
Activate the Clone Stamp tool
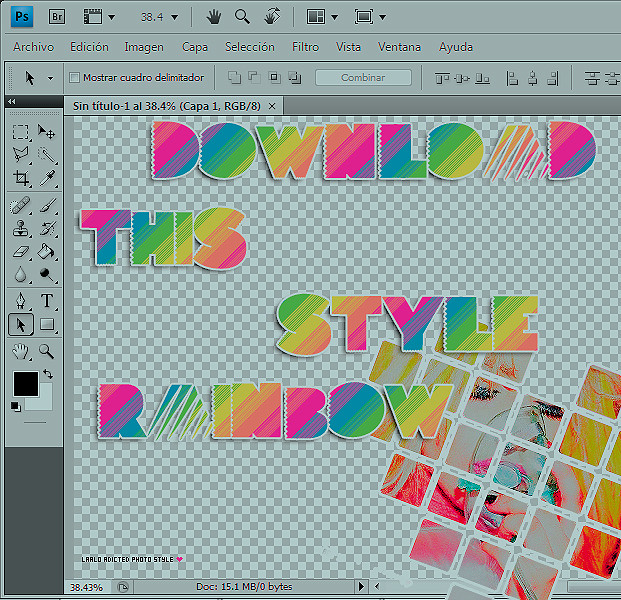(x=21, y=228)
